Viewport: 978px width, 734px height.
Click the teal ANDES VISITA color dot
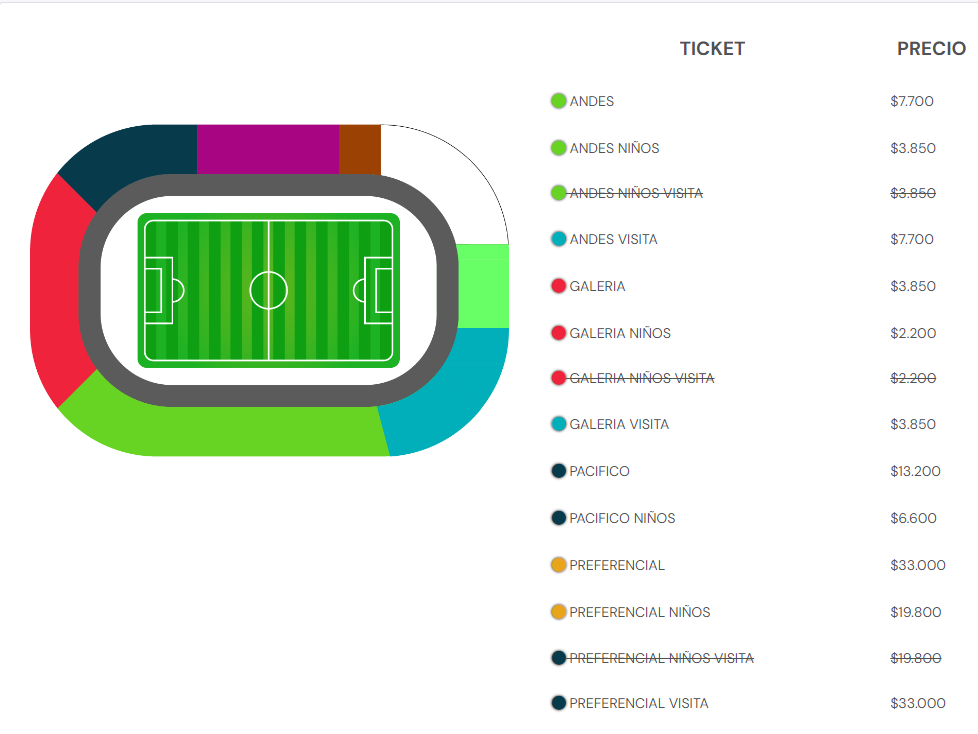(x=558, y=239)
